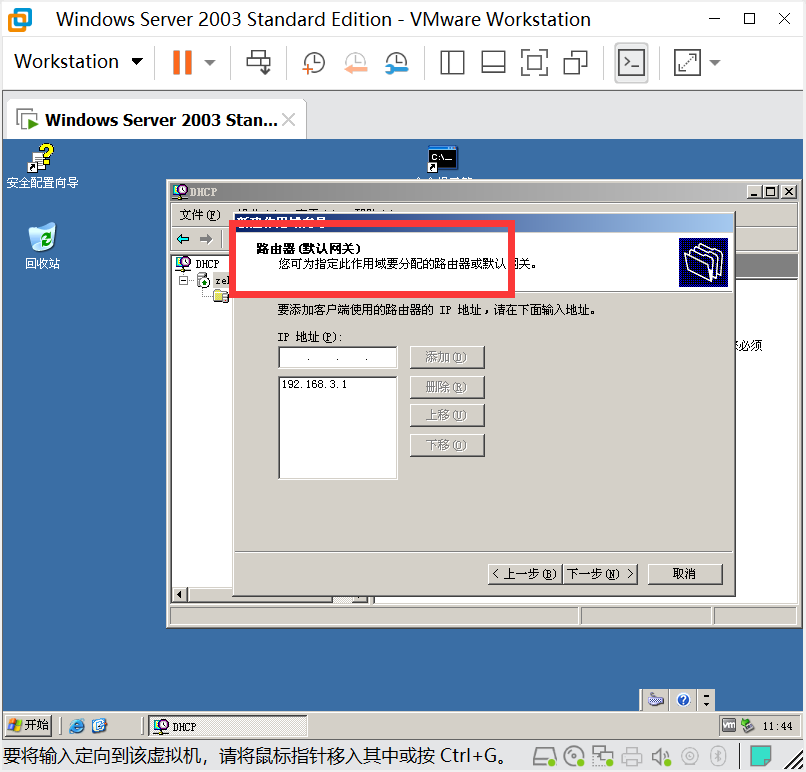This screenshot has width=806, height=772.
Task: Proceed with 下一步 button
Action: [x=600, y=574]
